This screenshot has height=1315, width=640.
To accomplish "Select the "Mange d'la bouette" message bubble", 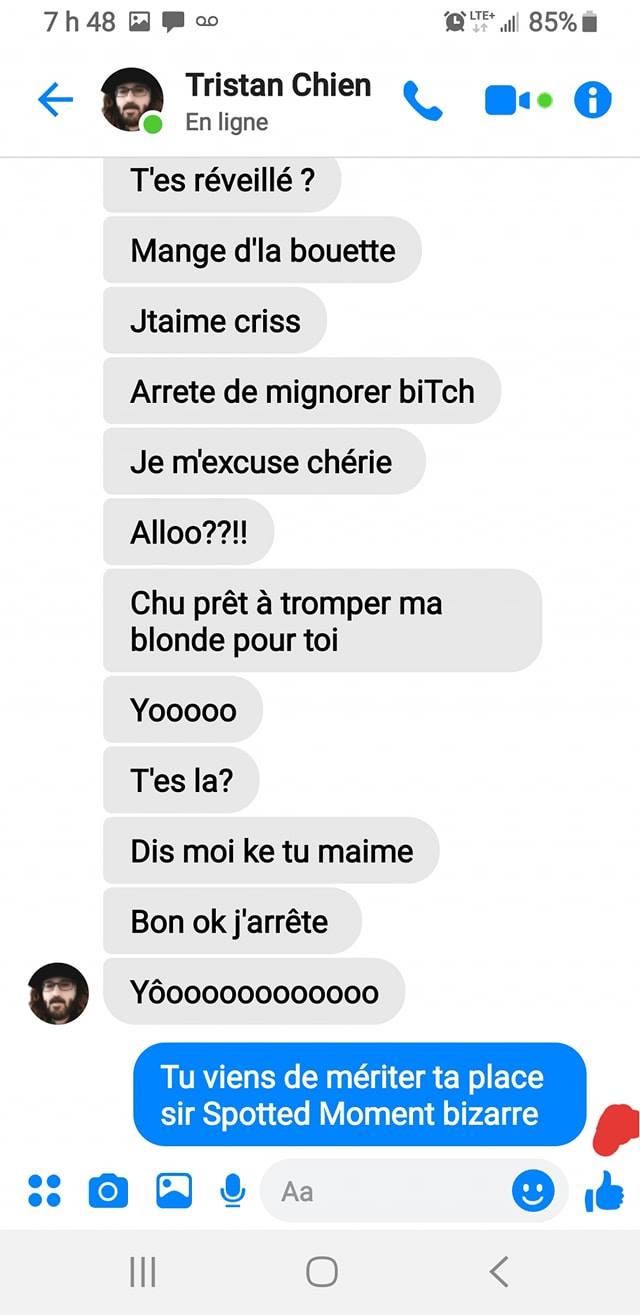I will (x=262, y=250).
